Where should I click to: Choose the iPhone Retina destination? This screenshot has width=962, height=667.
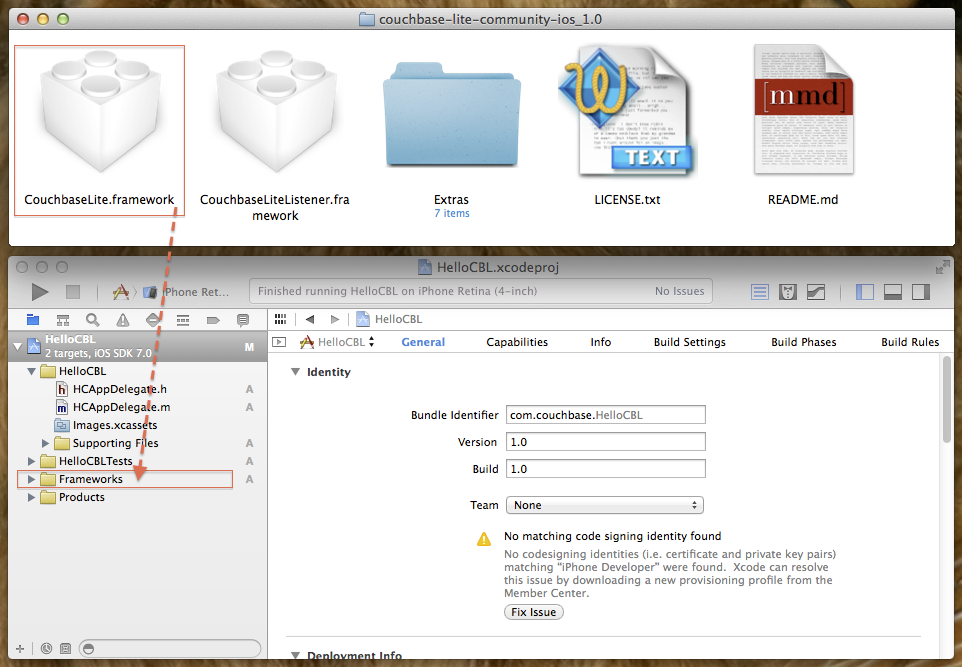tap(189, 292)
